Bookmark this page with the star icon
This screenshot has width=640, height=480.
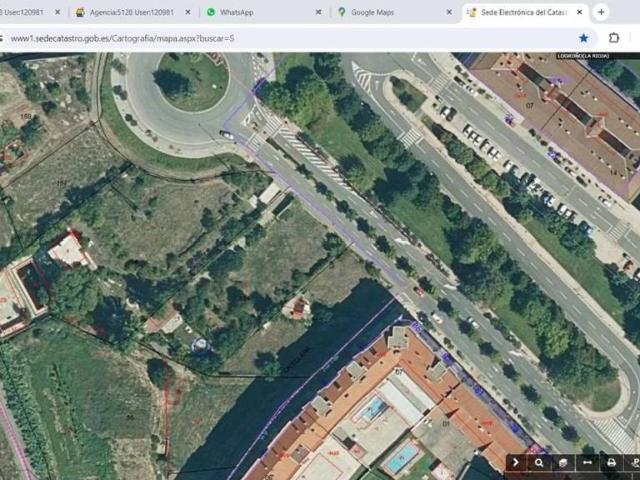586,37
